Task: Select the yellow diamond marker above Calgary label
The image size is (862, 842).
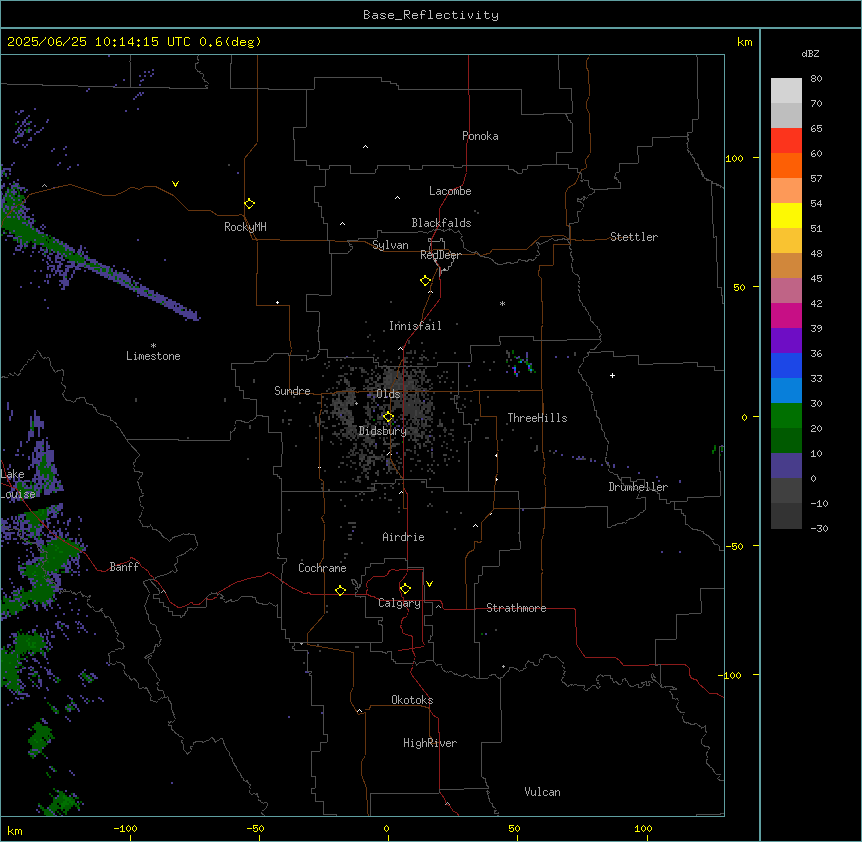Action: click(x=405, y=589)
